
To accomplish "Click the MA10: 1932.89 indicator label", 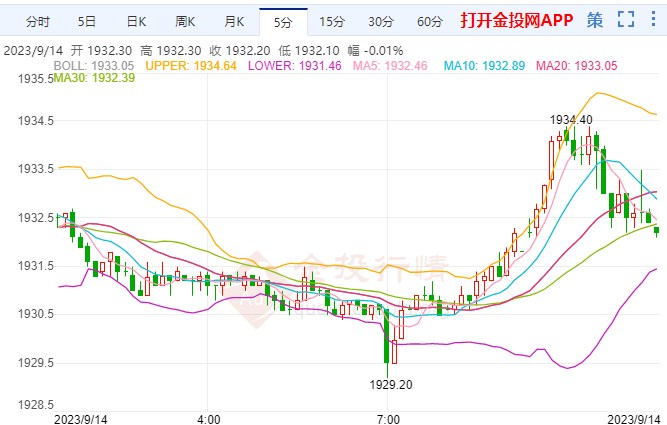I will [485, 66].
